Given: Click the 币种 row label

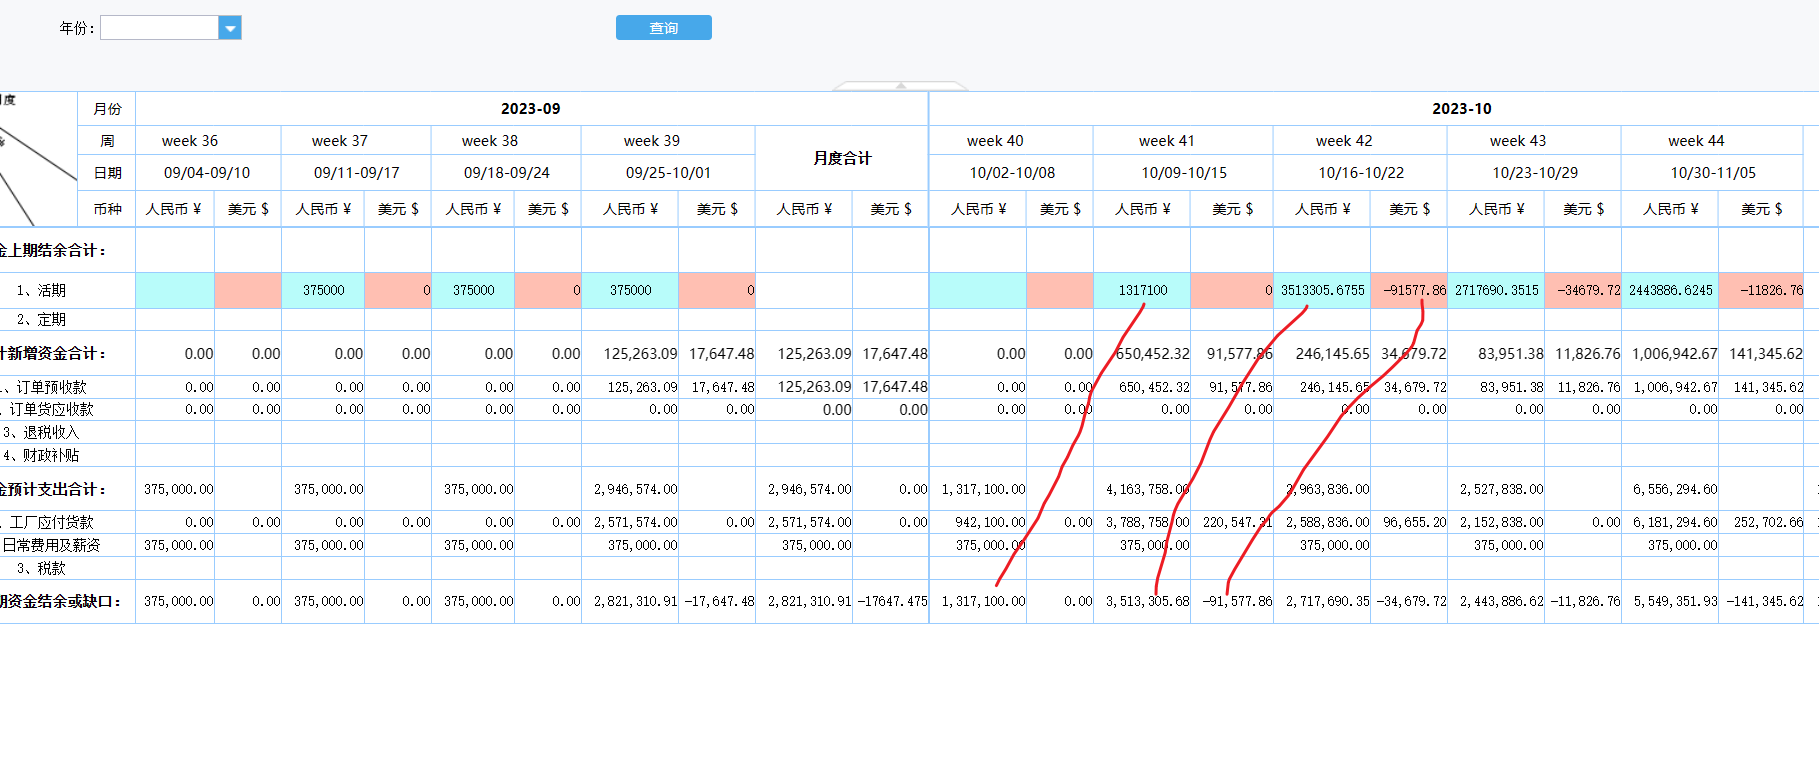Looking at the screenshot, I should (x=107, y=209).
